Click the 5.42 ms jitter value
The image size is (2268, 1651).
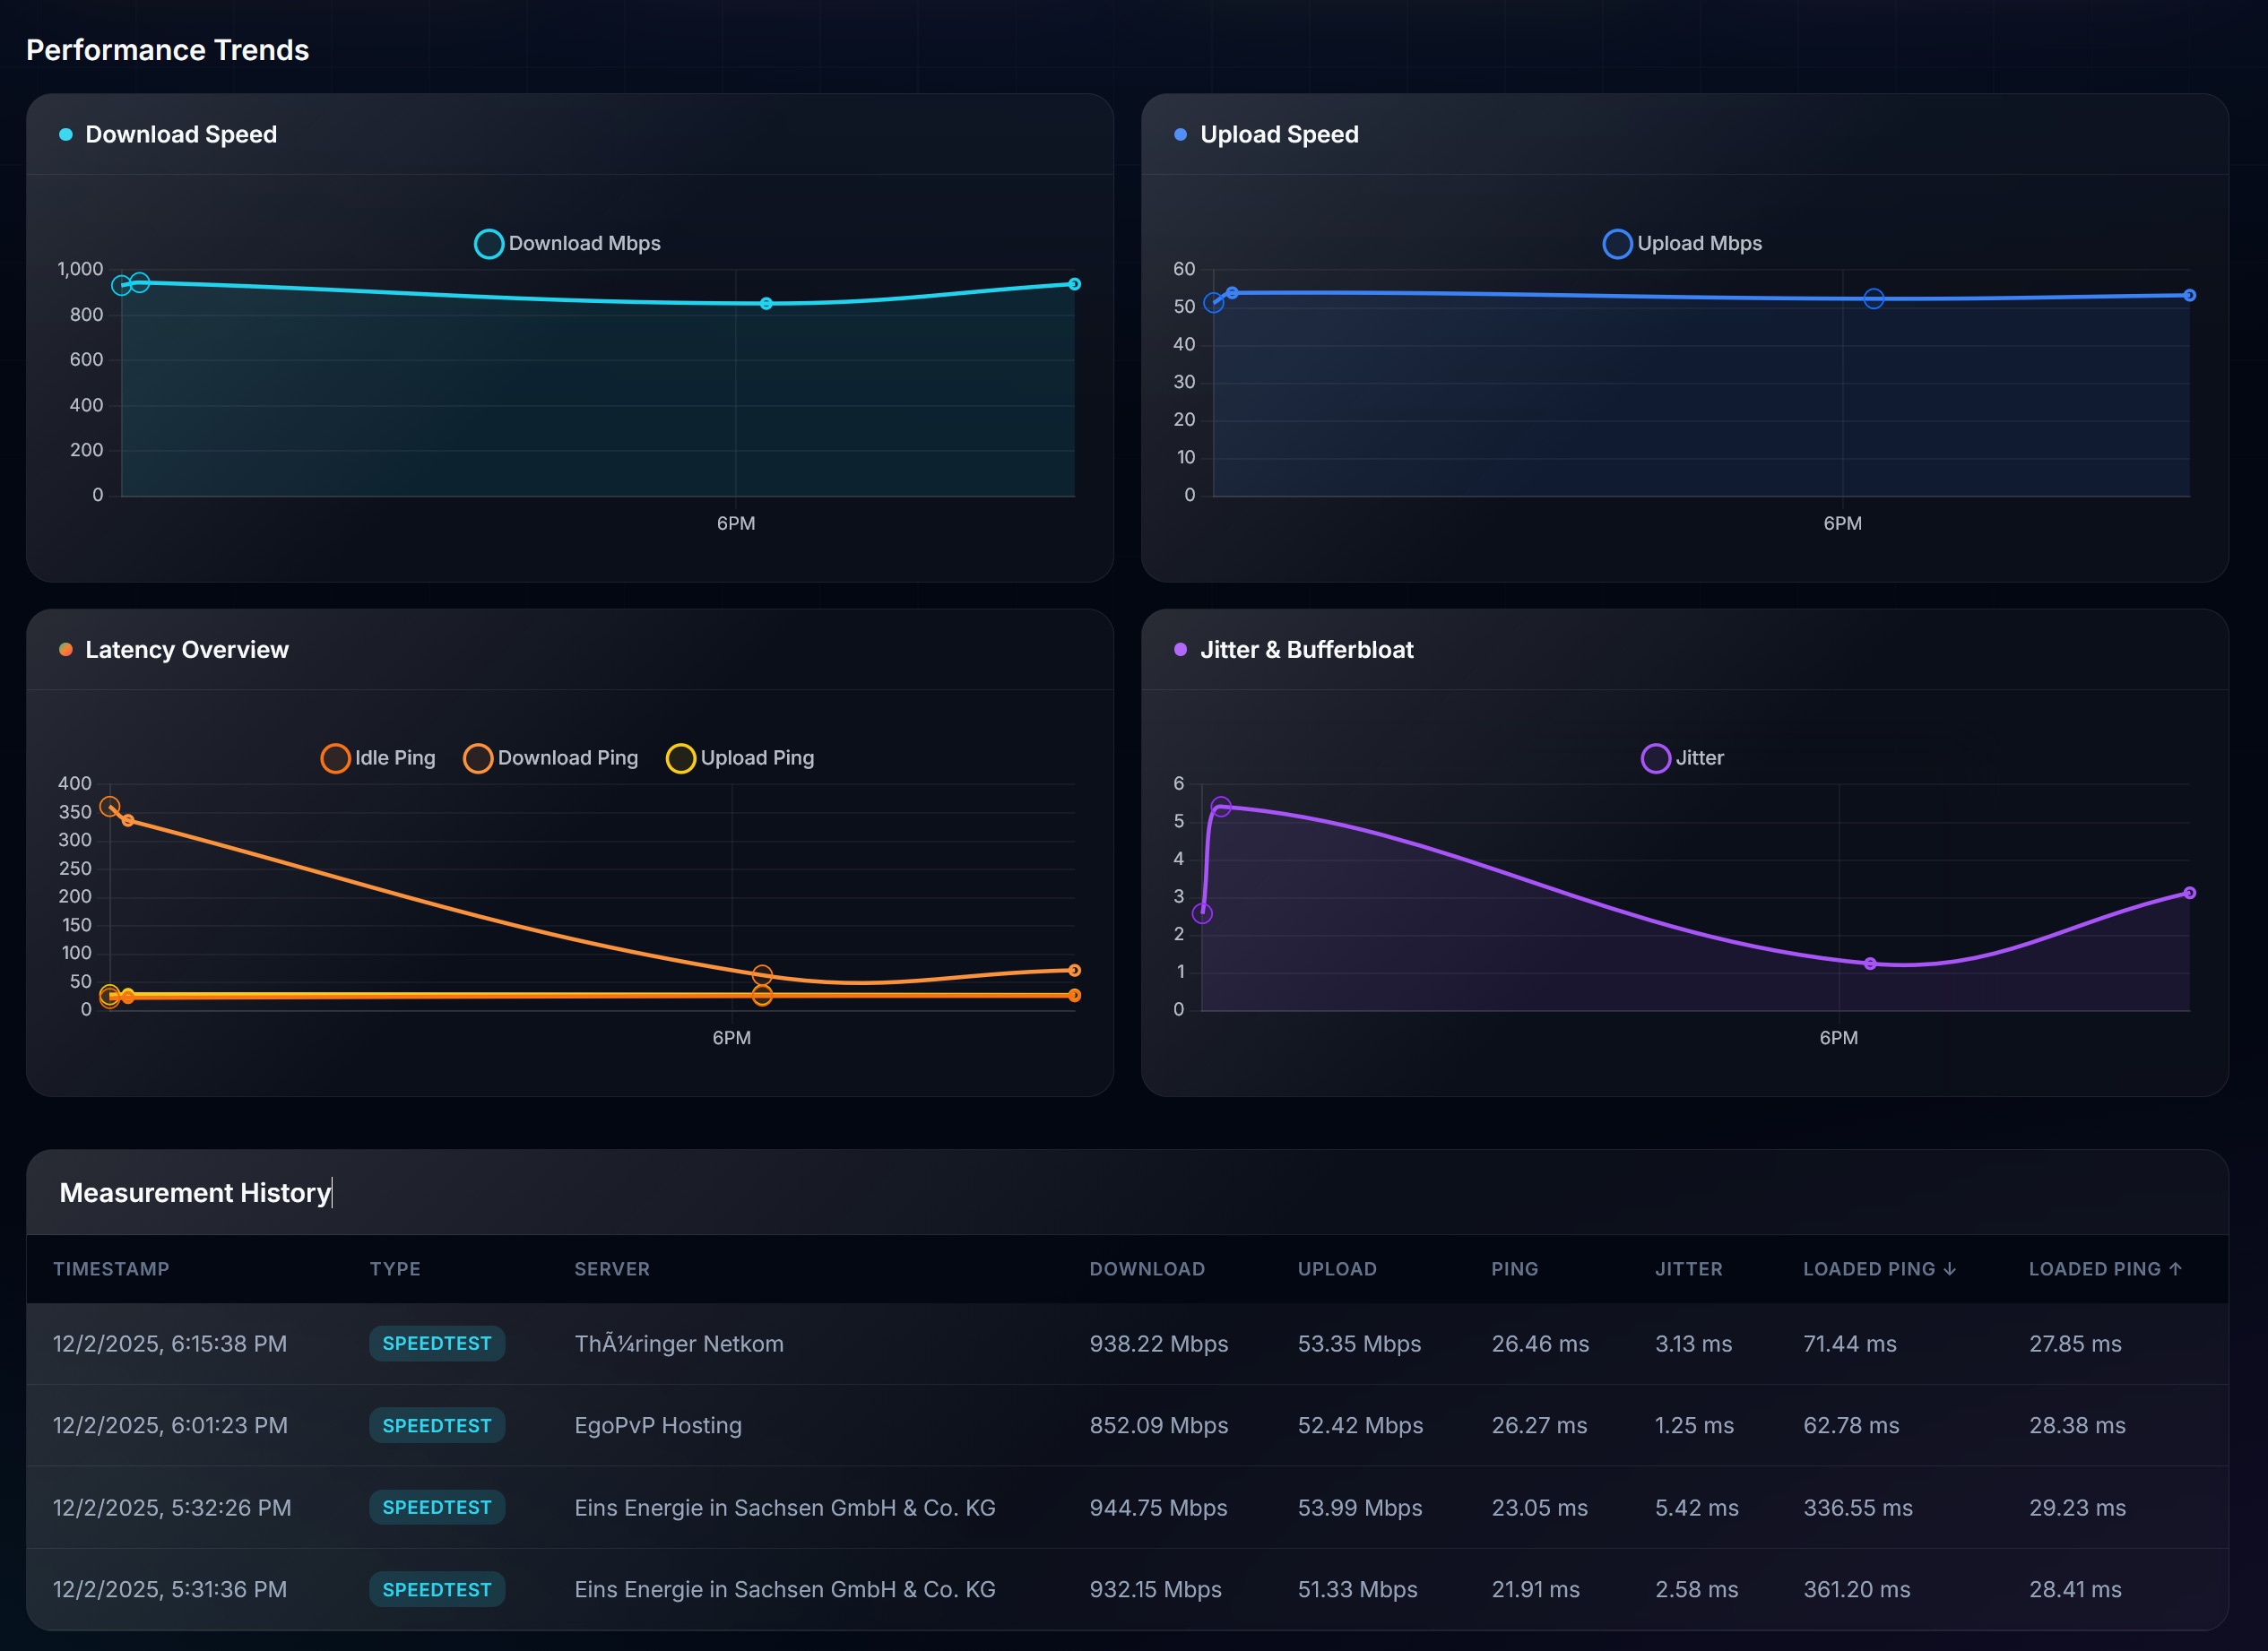1696,1508
